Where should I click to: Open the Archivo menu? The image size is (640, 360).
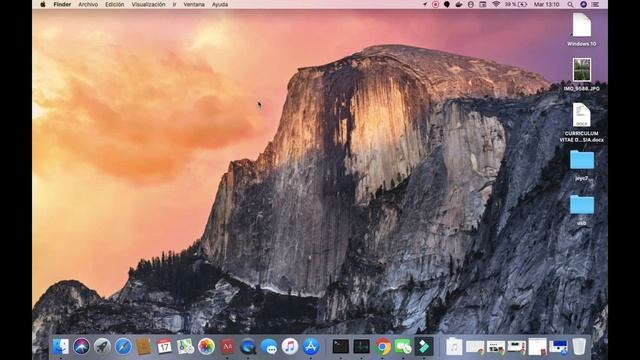[x=88, y=4]
